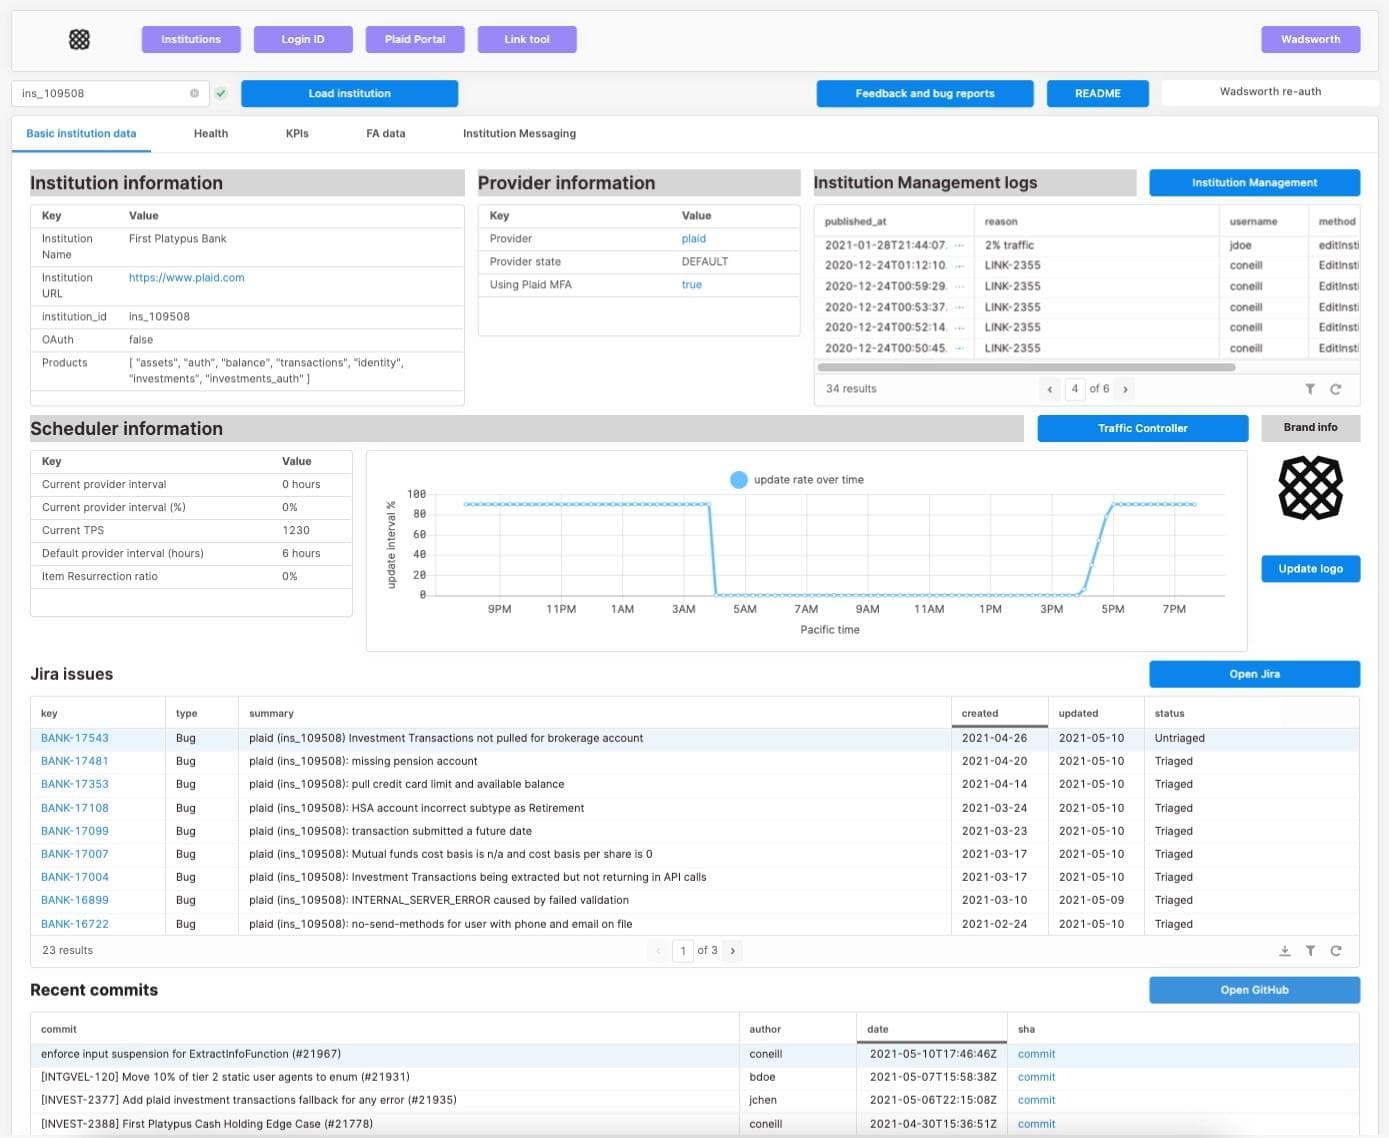Go to previous page of management logs
Viewport: 1389px width, 1138px height.
tap(1049, 389)
